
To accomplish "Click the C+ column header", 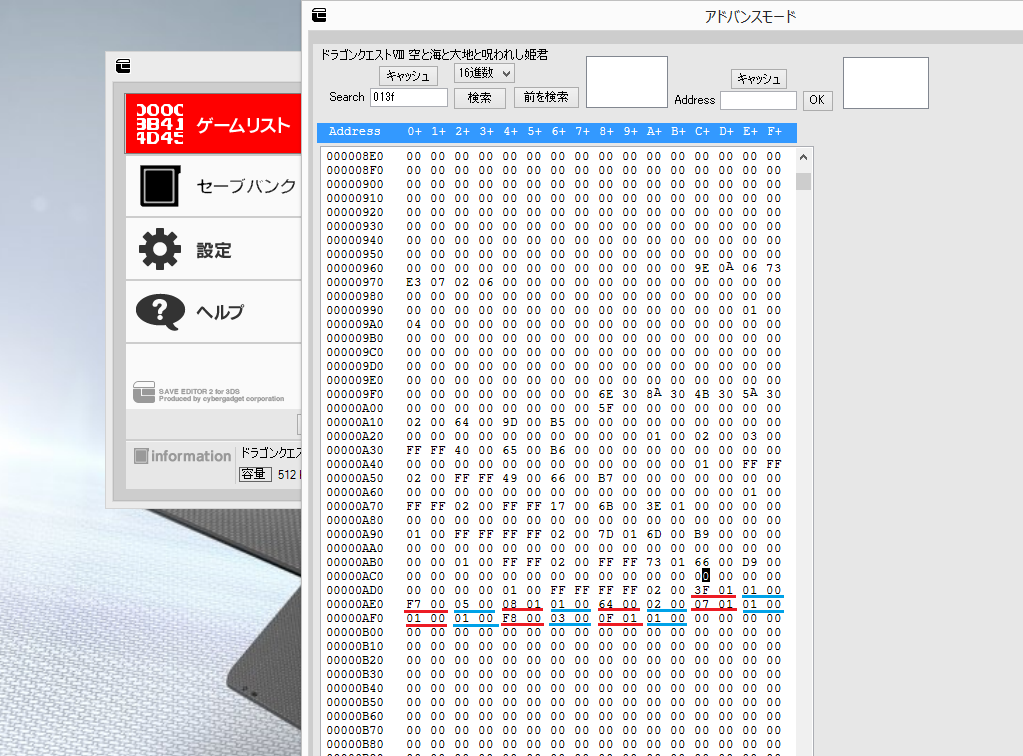I will [702, 132].
